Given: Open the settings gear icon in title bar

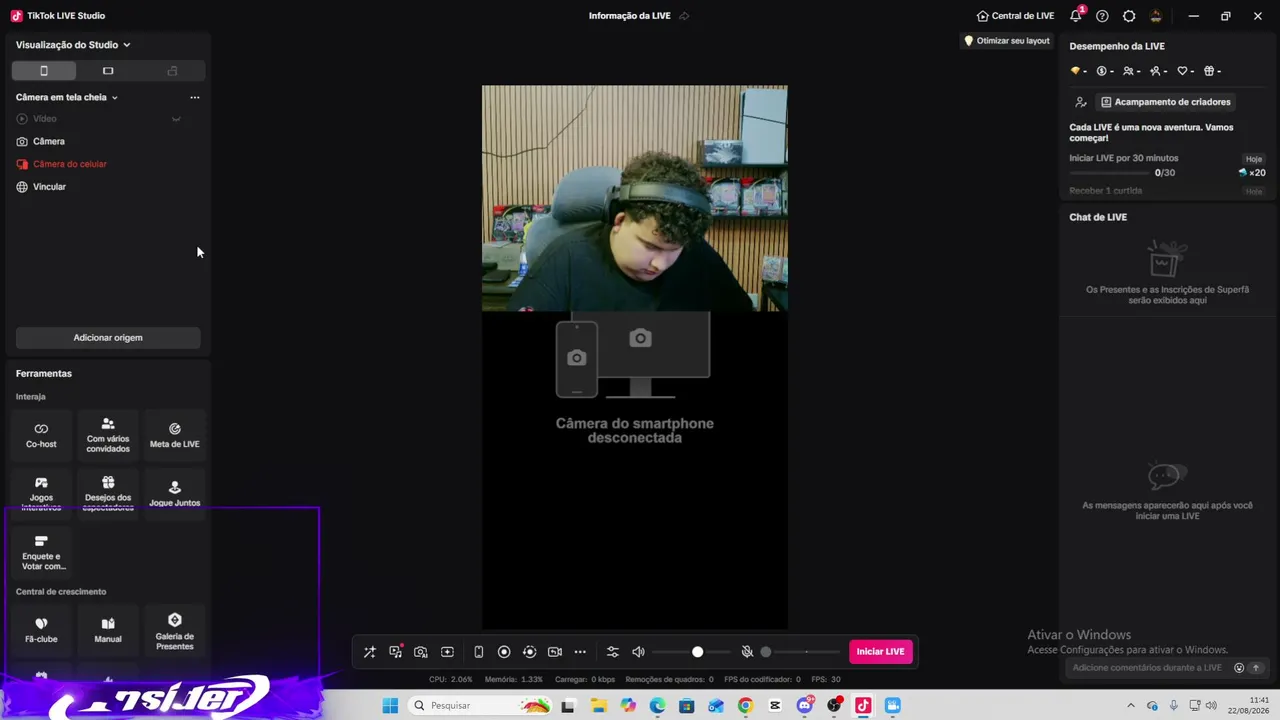Looking at the screenshot, I should [1129, 16].
